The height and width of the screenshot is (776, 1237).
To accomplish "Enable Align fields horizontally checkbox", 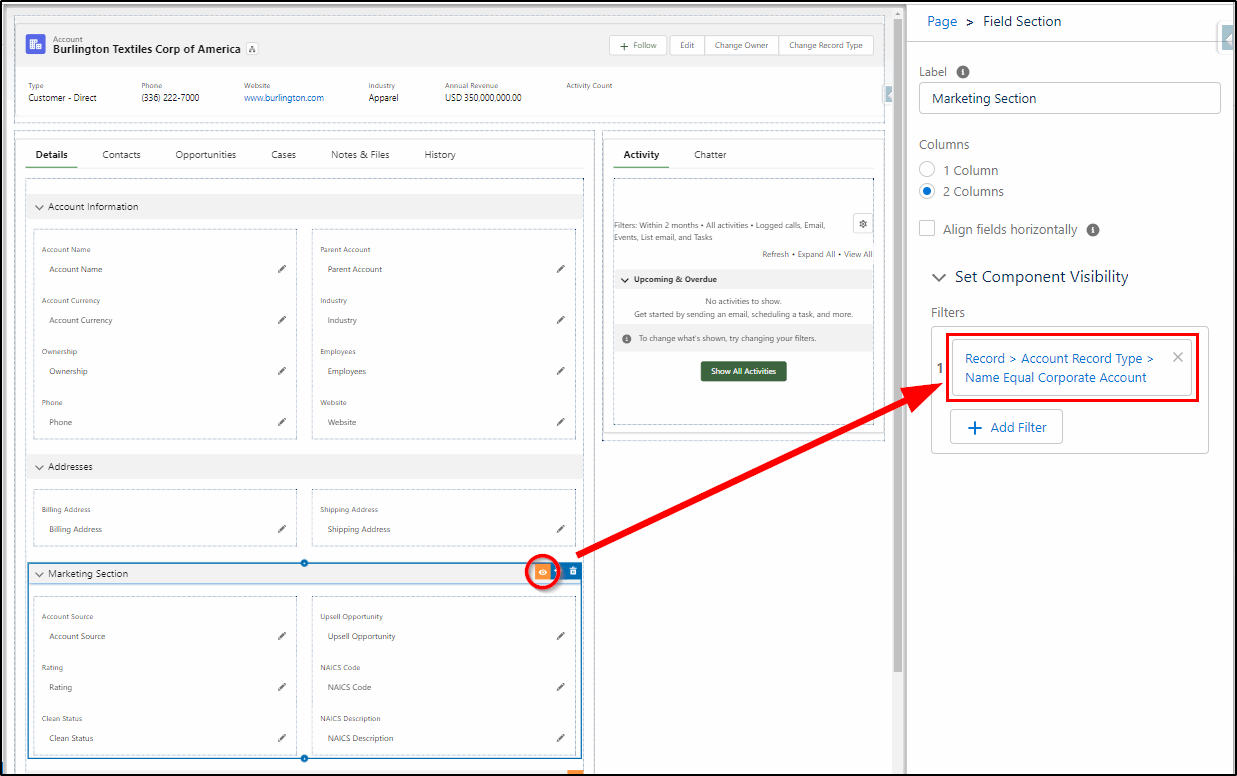I will [x=927, y=229].
